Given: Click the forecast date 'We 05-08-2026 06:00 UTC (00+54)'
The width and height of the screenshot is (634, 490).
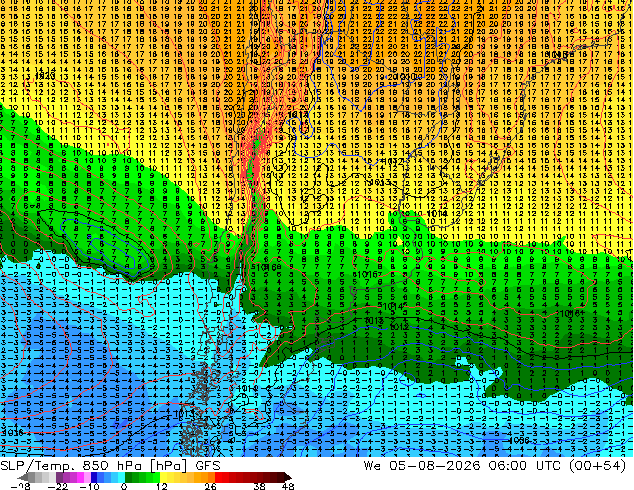Looking at the screenshot, I should click(x=495, y=466).
